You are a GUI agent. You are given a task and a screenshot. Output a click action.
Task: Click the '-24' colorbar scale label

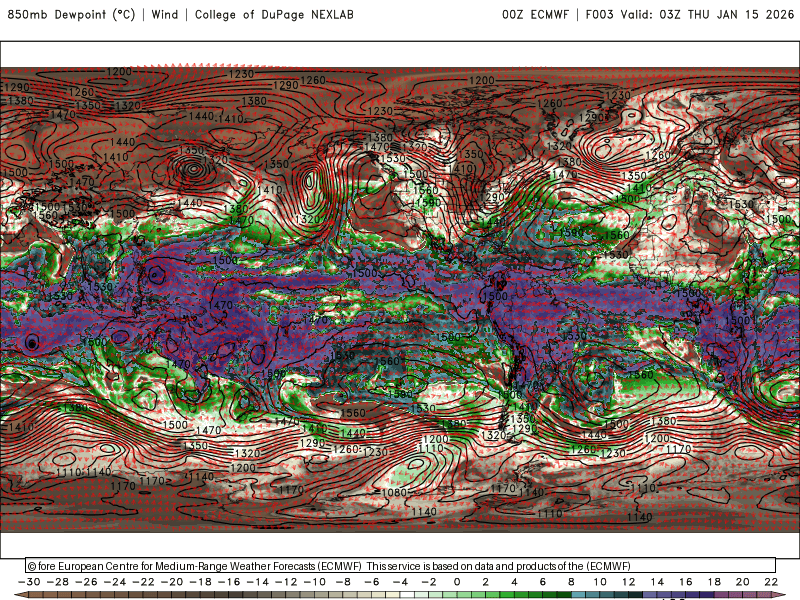coord(115,582)
